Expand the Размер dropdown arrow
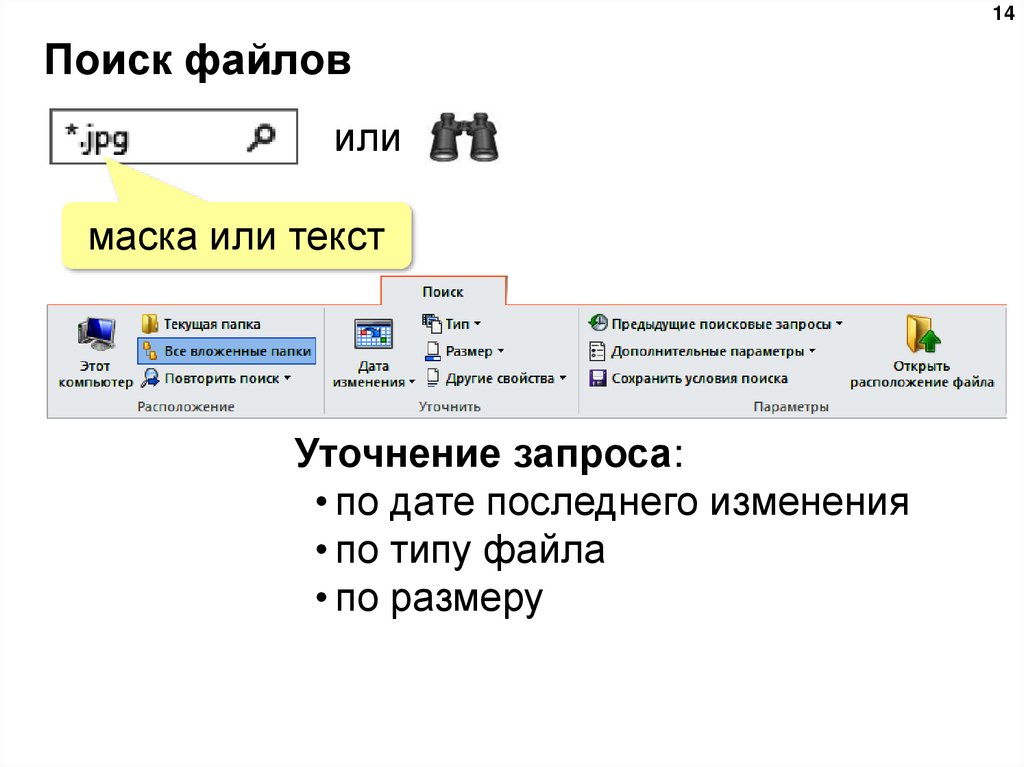Screen dimensions: 1024x767 coord(498,350)
